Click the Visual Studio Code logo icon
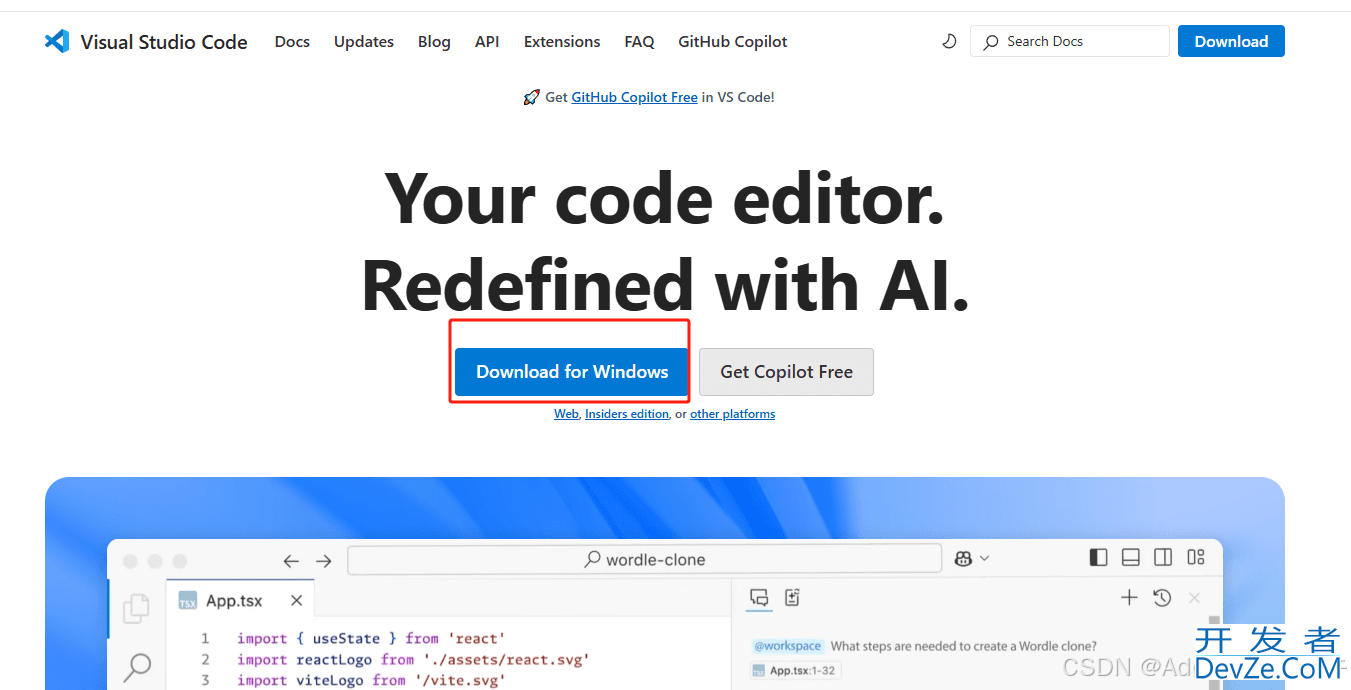Screen dimensions: 1351x690 pos(57,41)
